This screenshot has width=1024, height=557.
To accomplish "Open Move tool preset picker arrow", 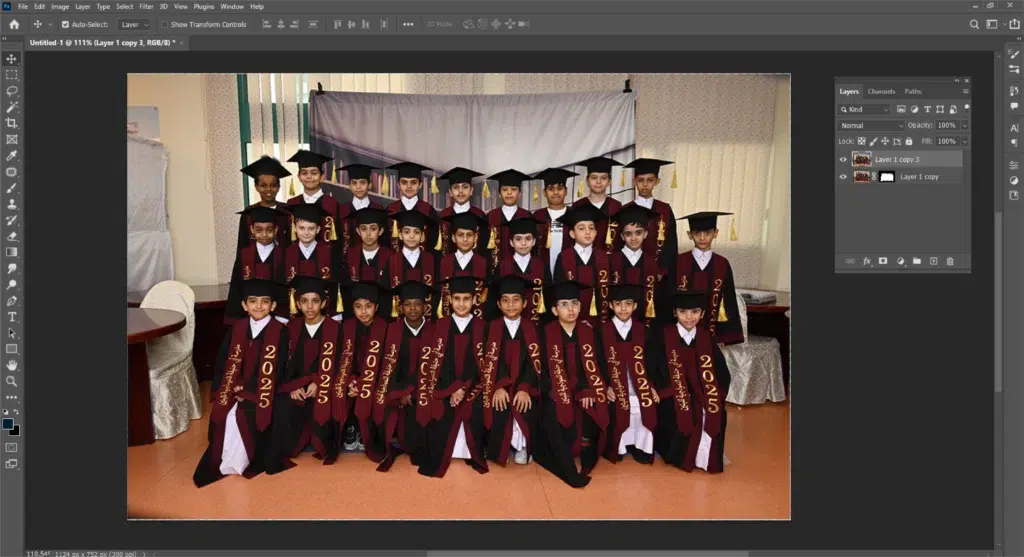I will pyautogui.click(x=50, y=25).
